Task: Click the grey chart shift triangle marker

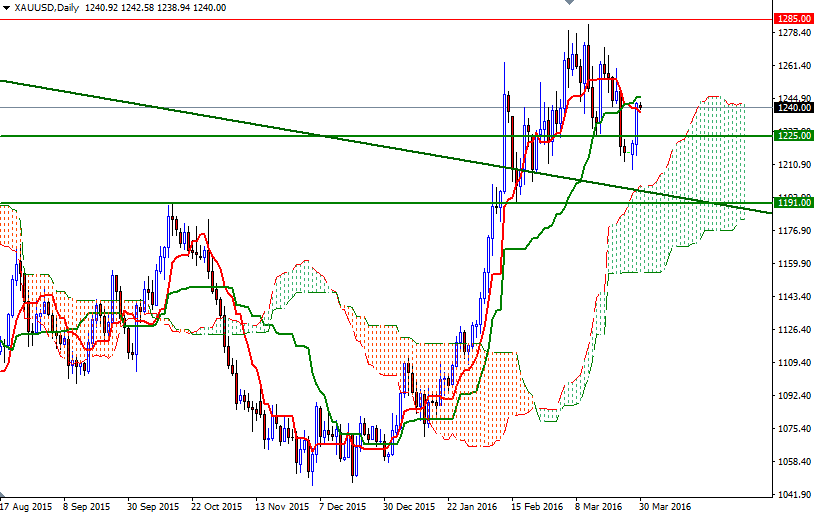Action: (x=569, y=2)
